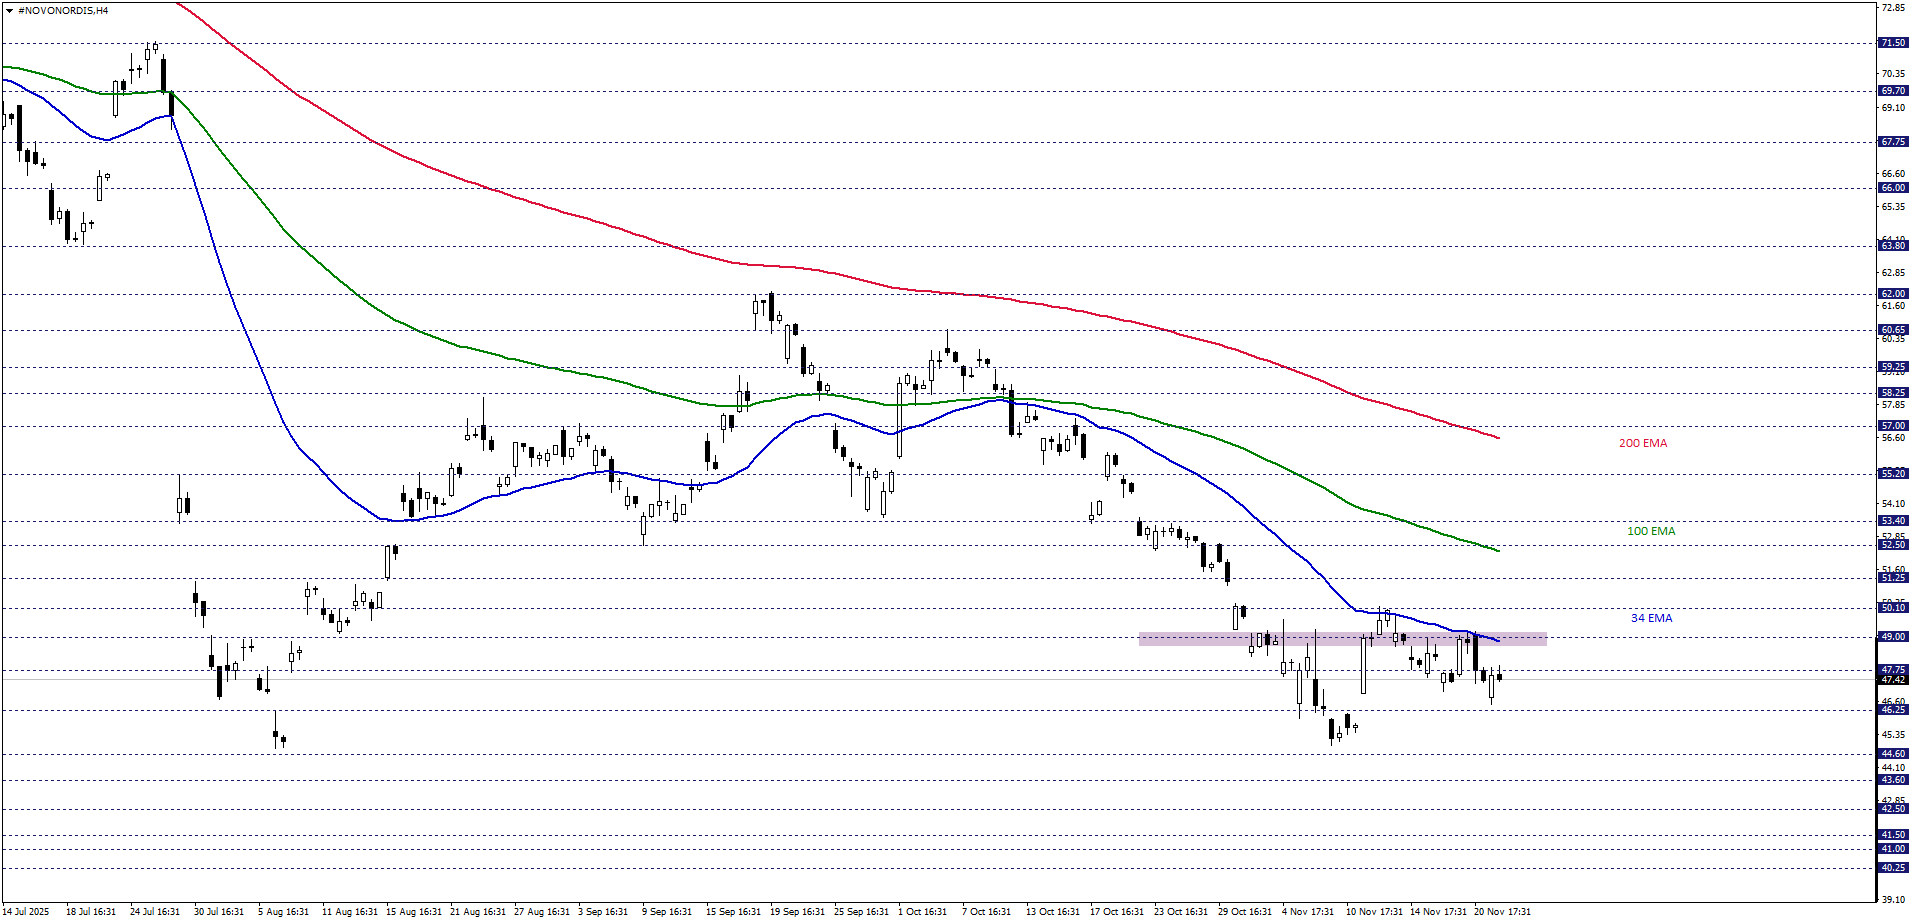
Task: Click the 14 Jul 2025 date label
Action: pos(26,912)
